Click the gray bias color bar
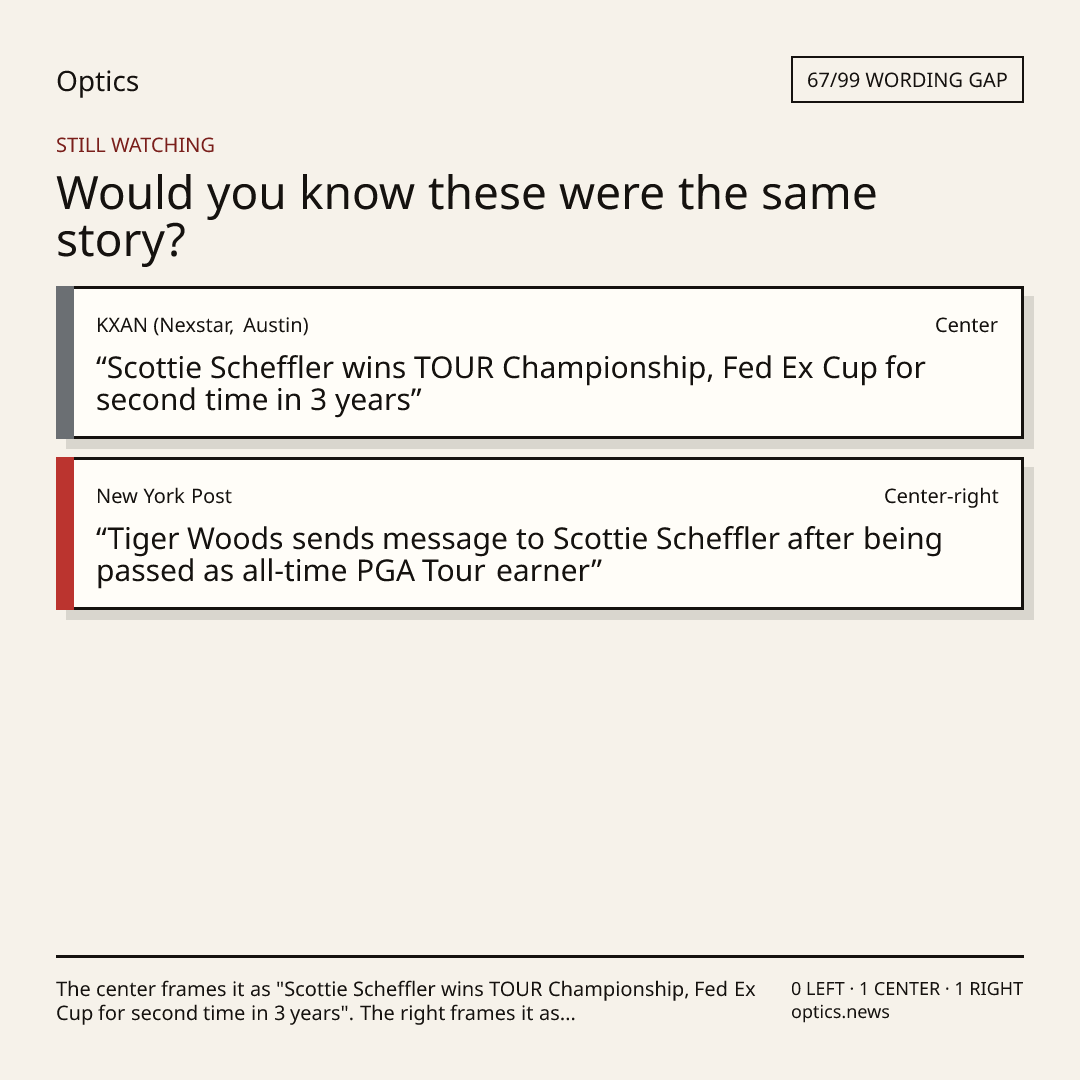Screen dimensions: 1080x1080 coord(65,362)
